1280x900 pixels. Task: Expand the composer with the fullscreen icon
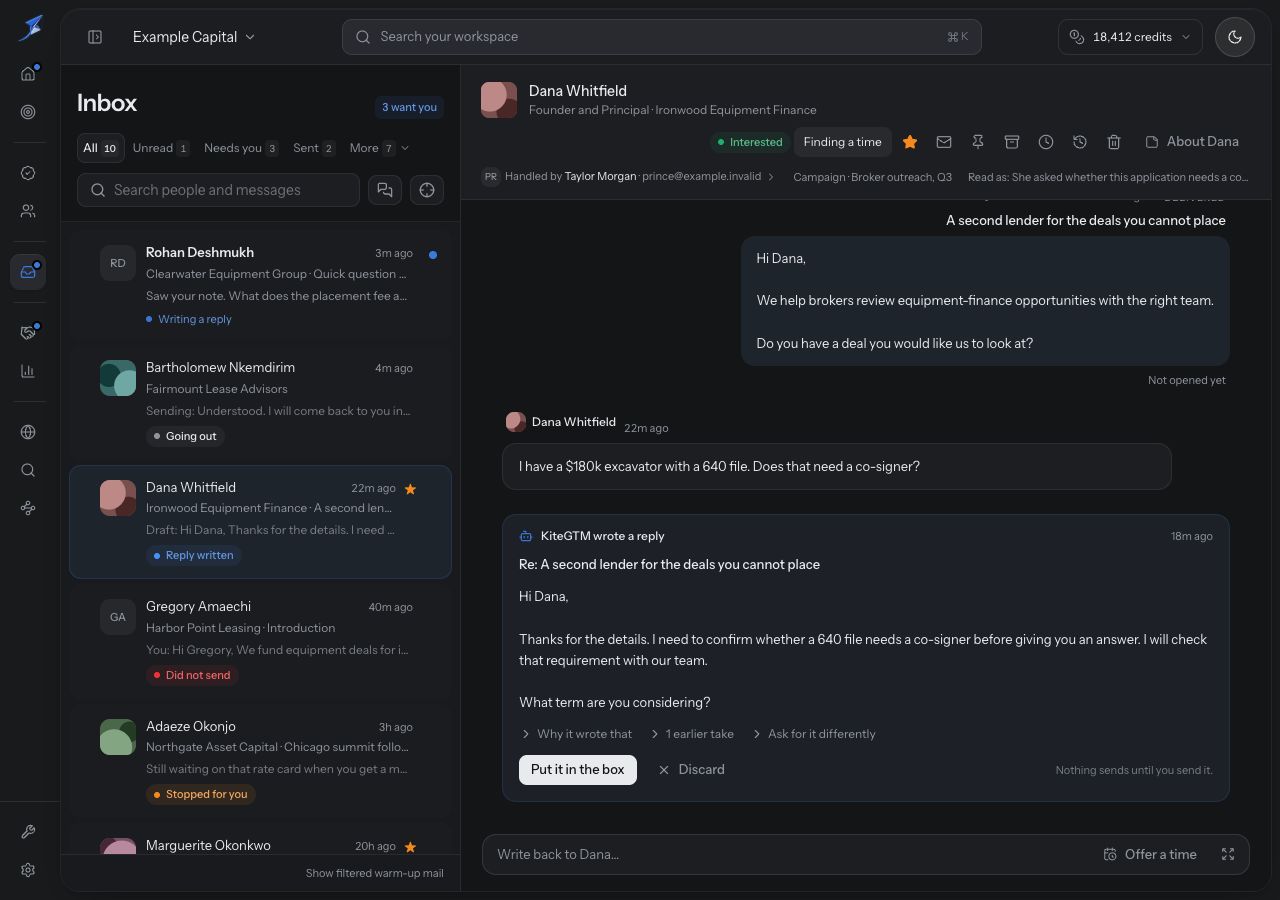(1228, 854)
